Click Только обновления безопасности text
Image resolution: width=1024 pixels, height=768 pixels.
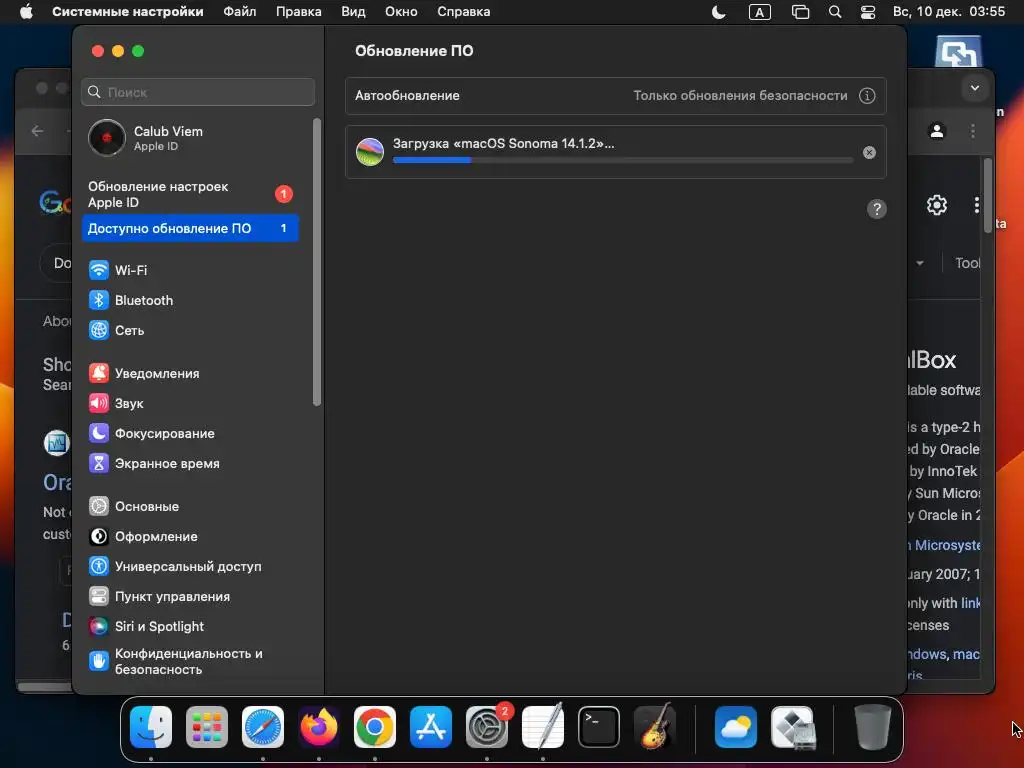tap(740, 95)
